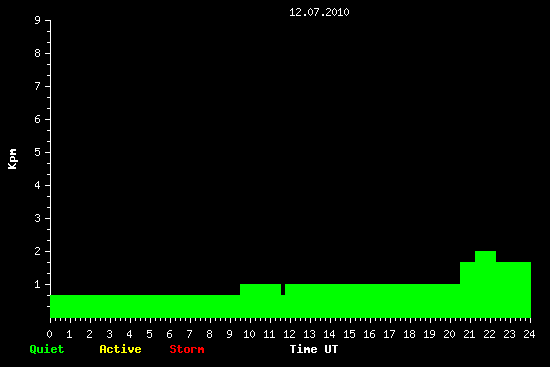Select the green Quiet legend label

[47, 349]
